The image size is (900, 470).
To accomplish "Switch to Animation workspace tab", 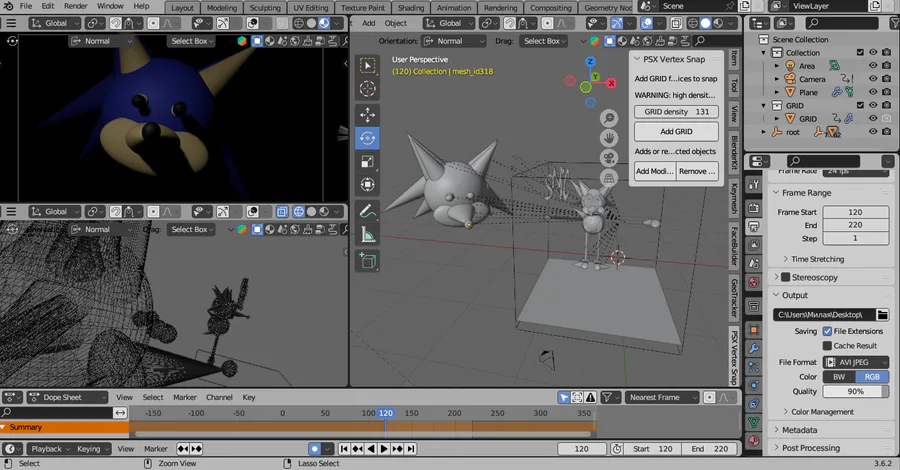I will pyautogui.click(x=453, y=8).
